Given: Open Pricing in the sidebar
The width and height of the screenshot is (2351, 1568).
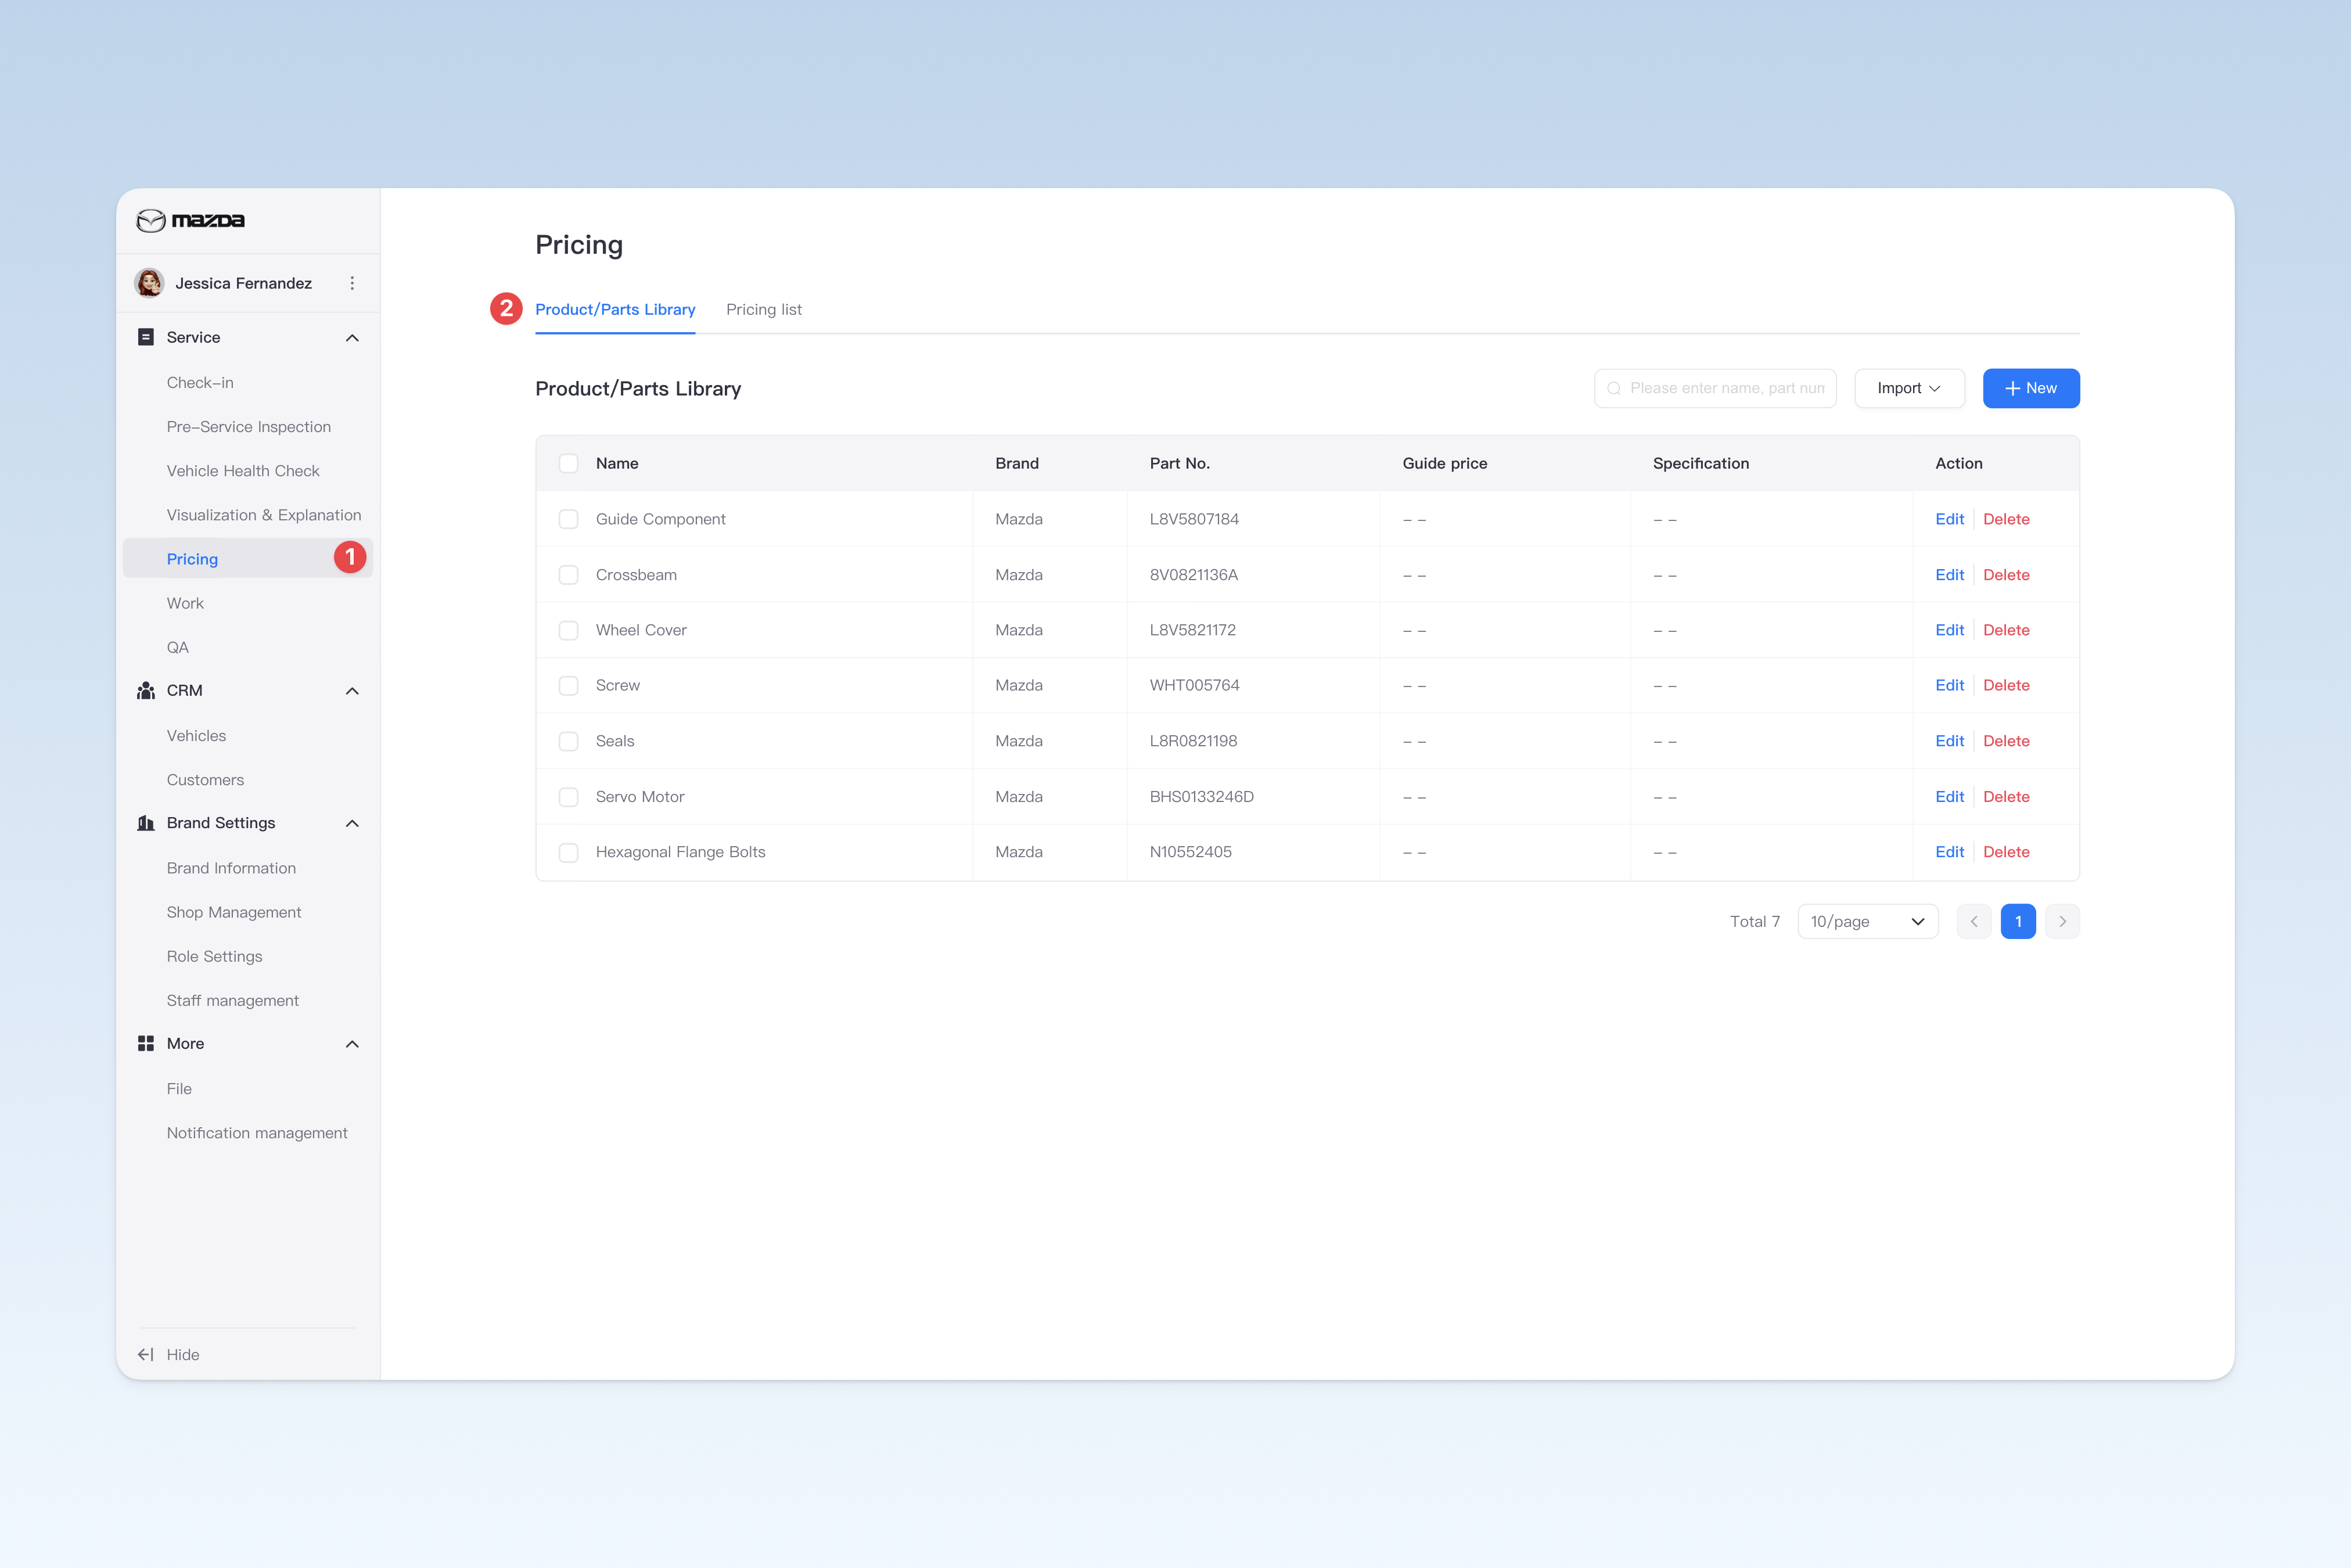Looking at the screenshot, I should (x=247, y=558).
